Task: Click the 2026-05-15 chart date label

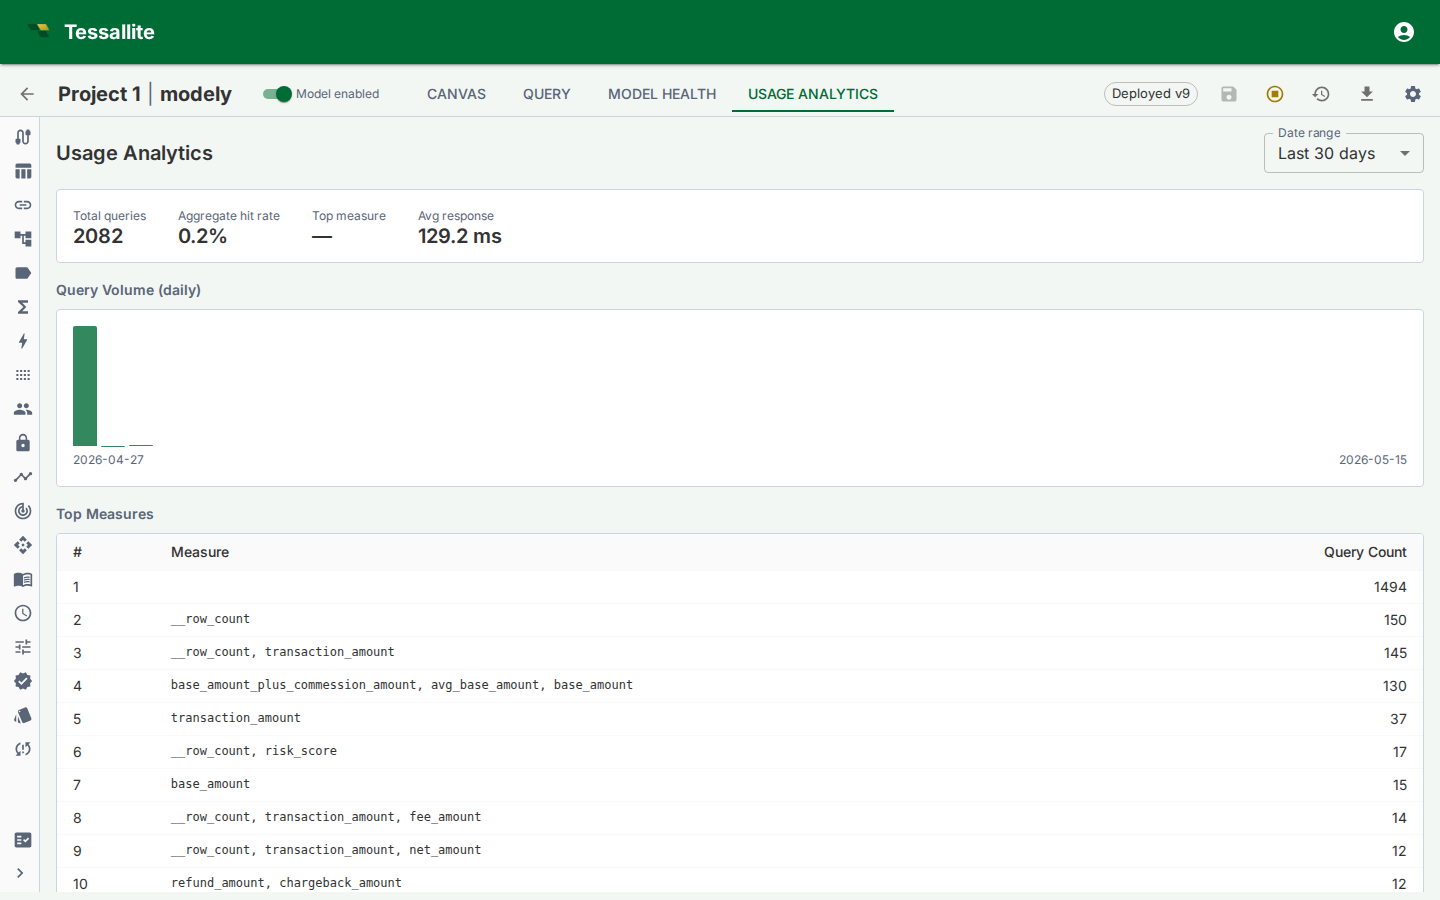Action: coord(1373,460)
